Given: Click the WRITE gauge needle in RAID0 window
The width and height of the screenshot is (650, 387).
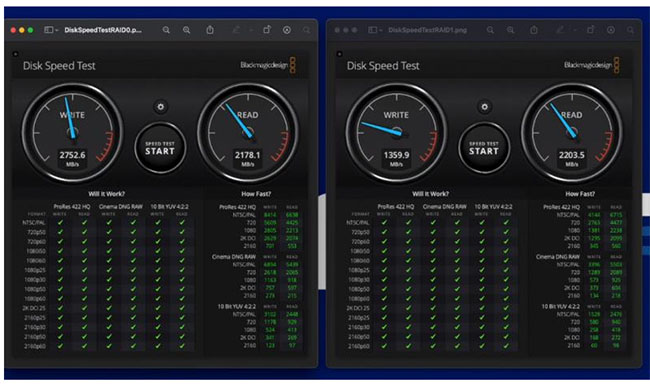Looking at the screenshot, I should (x=70, y=117).
